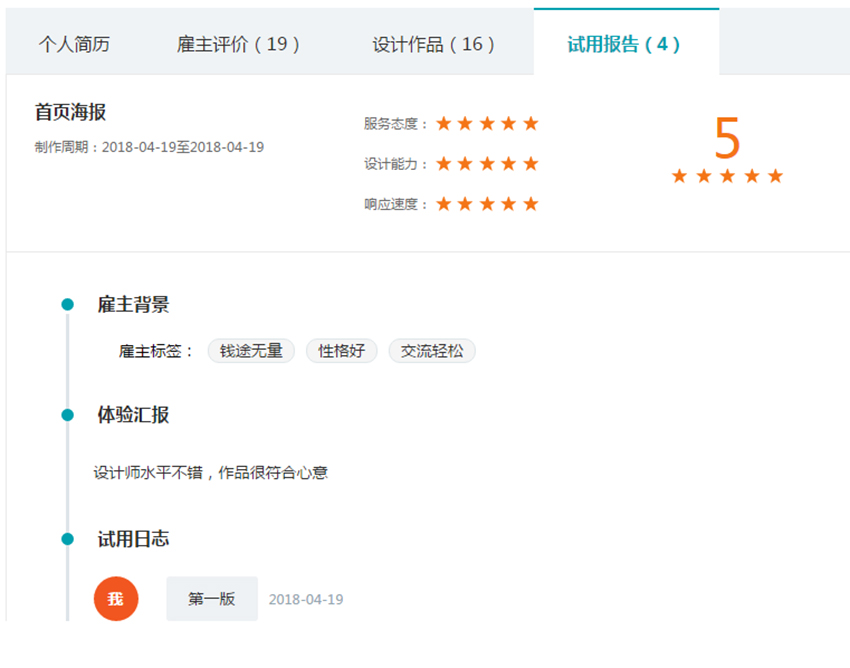Click the timeline dot beside 体验汇报
Viewport: 850px width, 668px height.
coord(67,415)
